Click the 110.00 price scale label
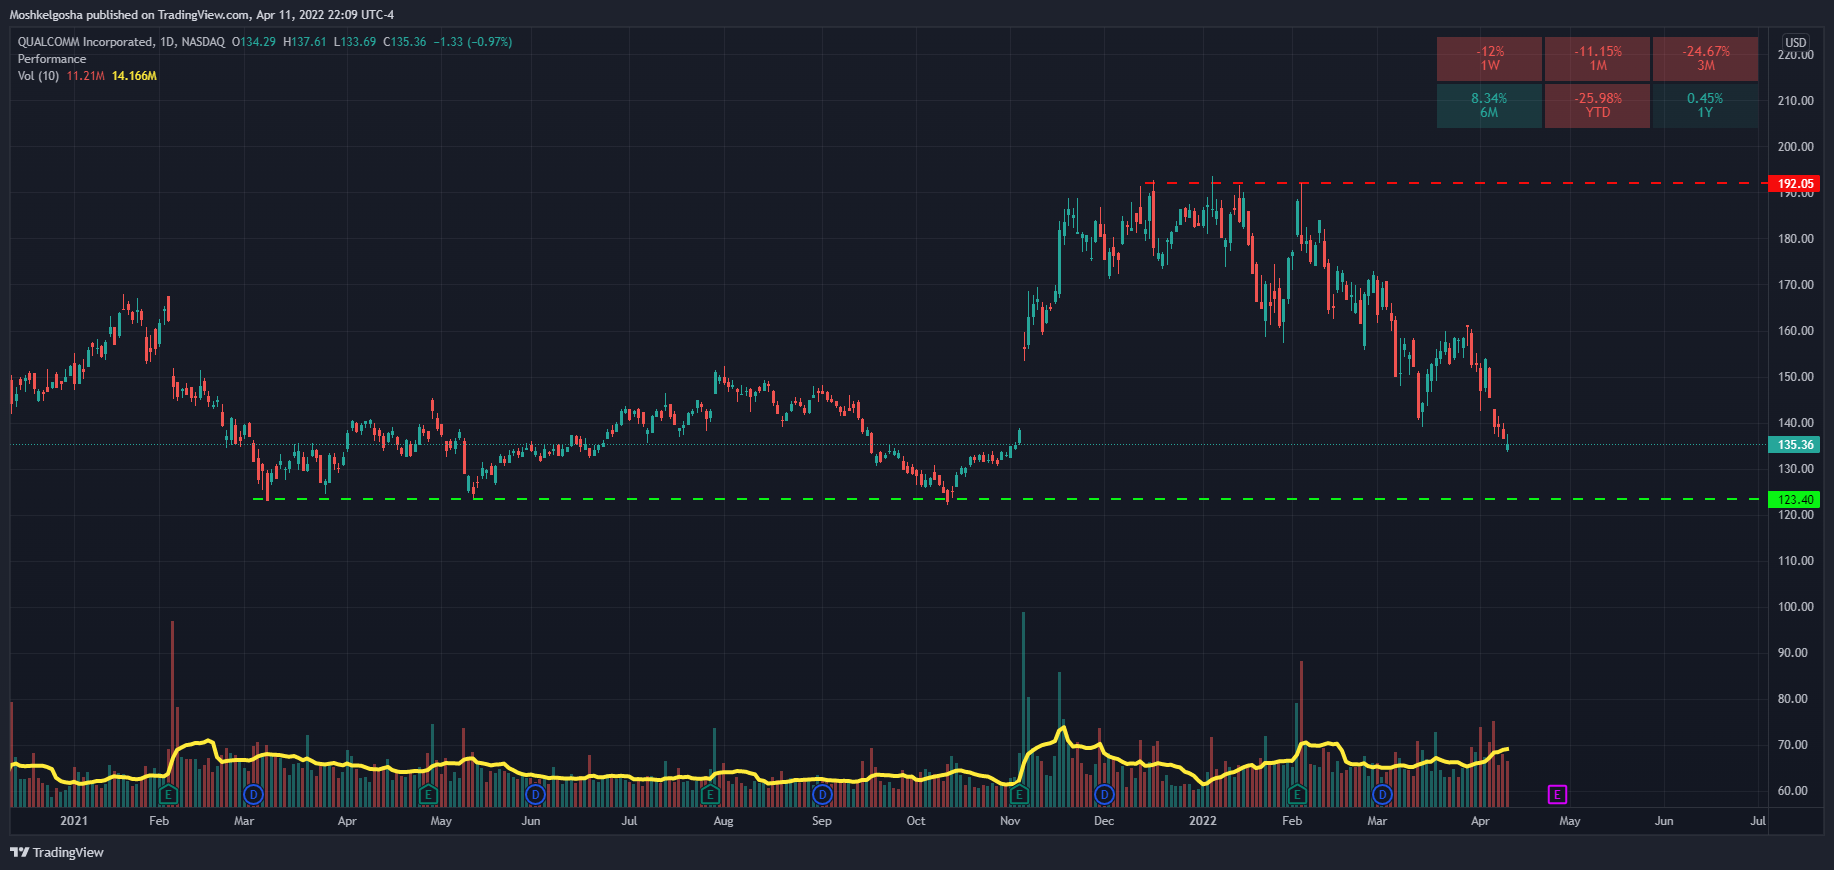Screen dimensions: 1834x870 (x=1796, y=560)
